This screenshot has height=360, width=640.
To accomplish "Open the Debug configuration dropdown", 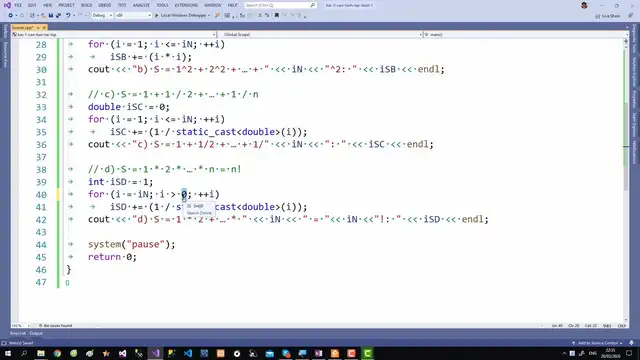I will pyautogui.click(x=102, y=16).
